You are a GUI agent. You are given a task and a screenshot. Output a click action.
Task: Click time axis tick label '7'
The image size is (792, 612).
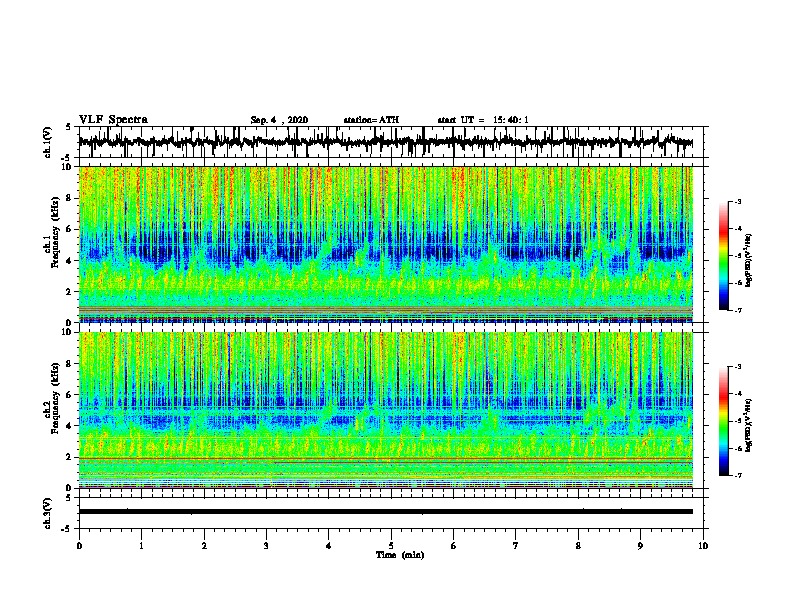pyautogui.click(x=516, y=546)
